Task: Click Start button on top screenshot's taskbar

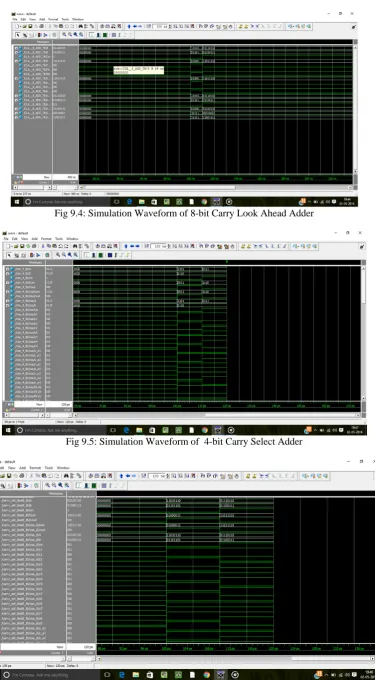Action: point(17,202)
